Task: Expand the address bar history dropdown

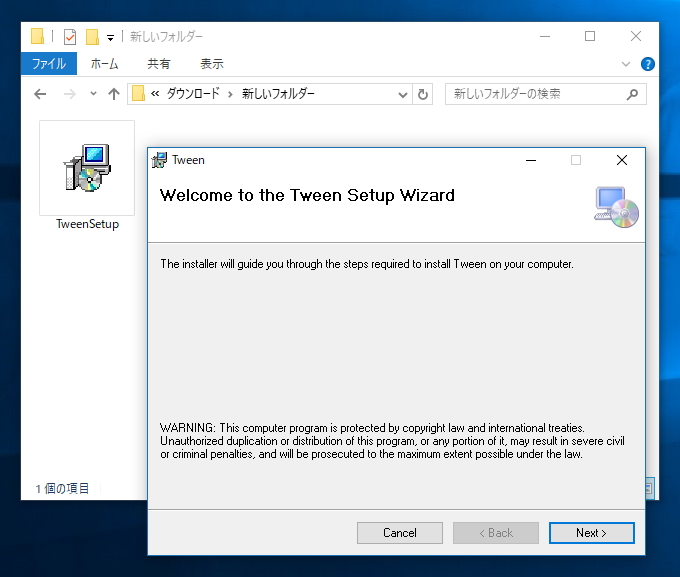Action: 402,94
